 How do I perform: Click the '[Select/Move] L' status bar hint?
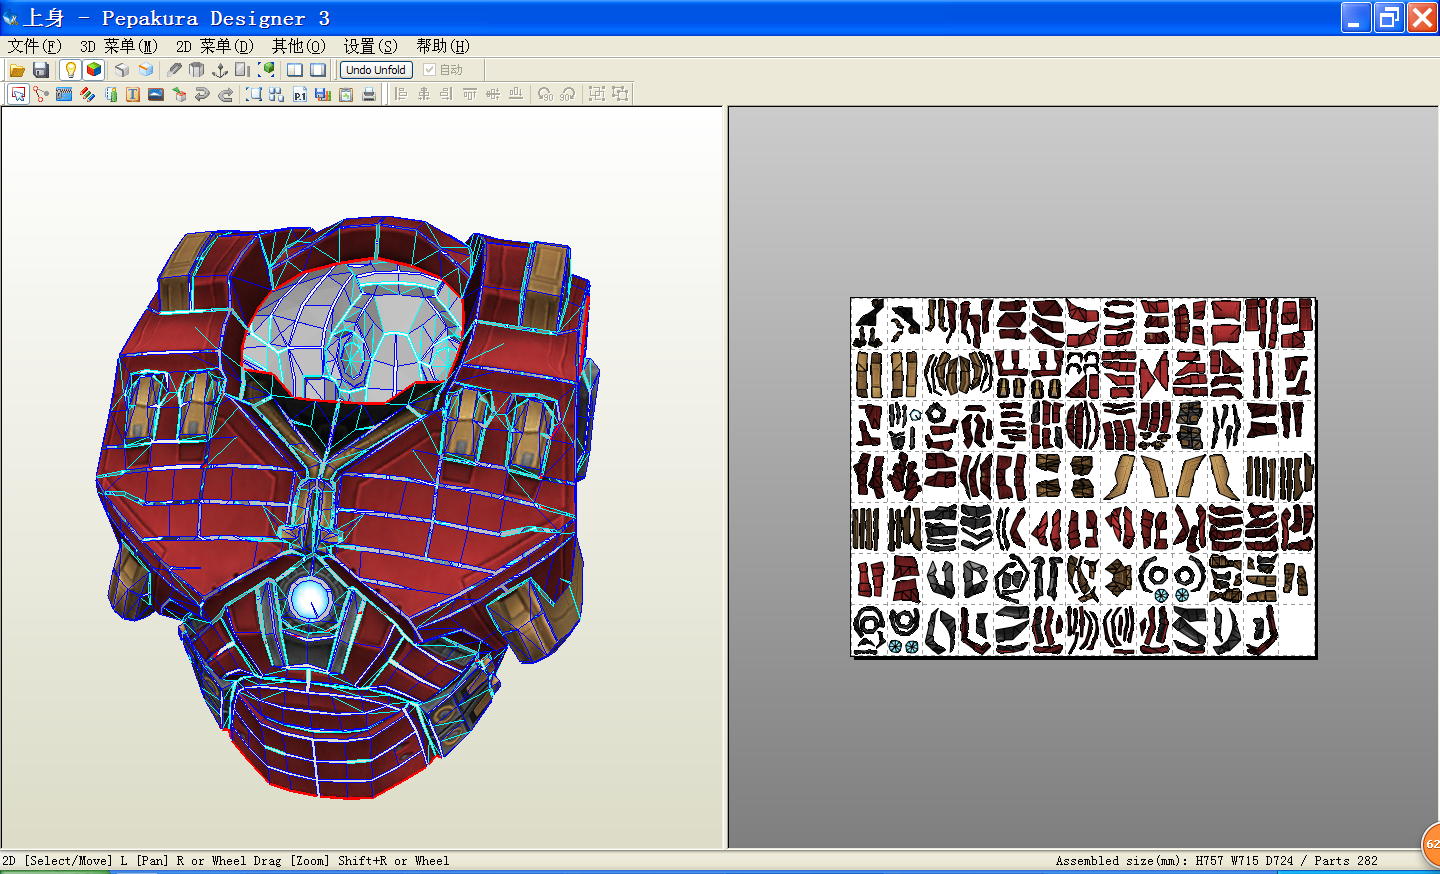click(x=76, y=861)
